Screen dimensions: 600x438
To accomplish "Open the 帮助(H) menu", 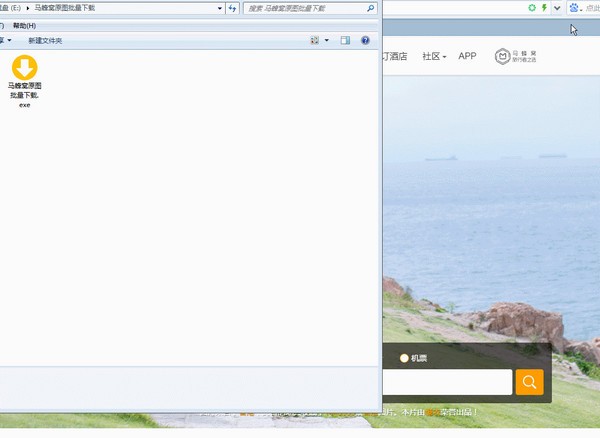I will click(x=24, y=25).
